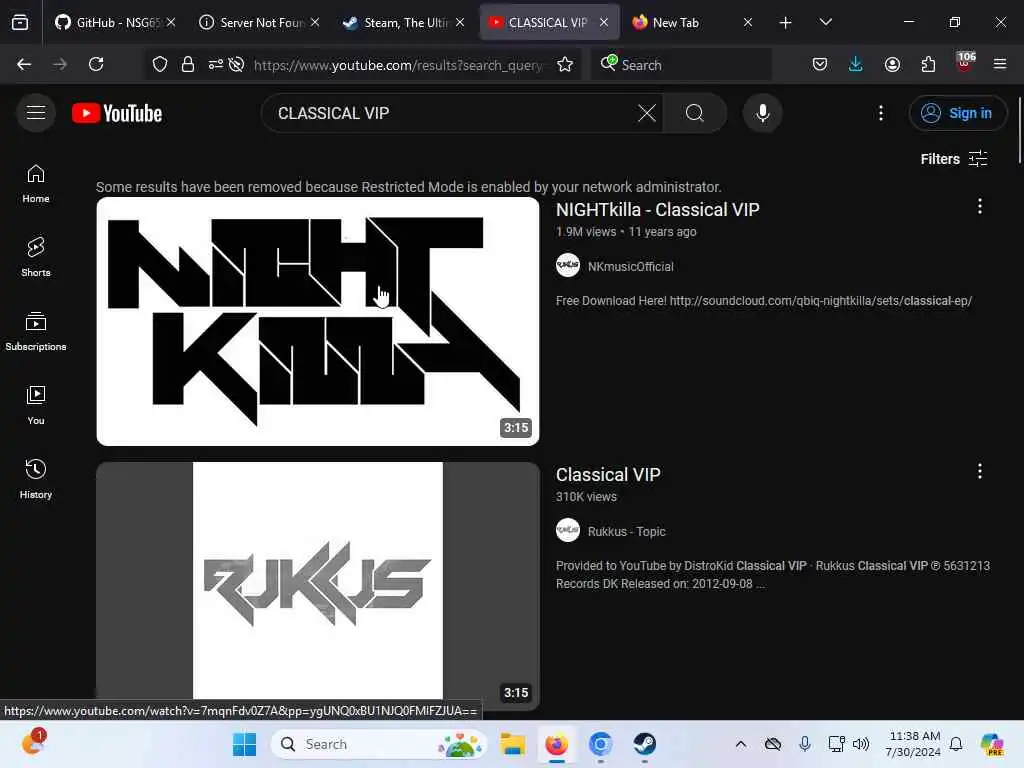Click the YouTube search magnifier button
The height and width of the screenshot is (768, 1024).
[695, 113]
